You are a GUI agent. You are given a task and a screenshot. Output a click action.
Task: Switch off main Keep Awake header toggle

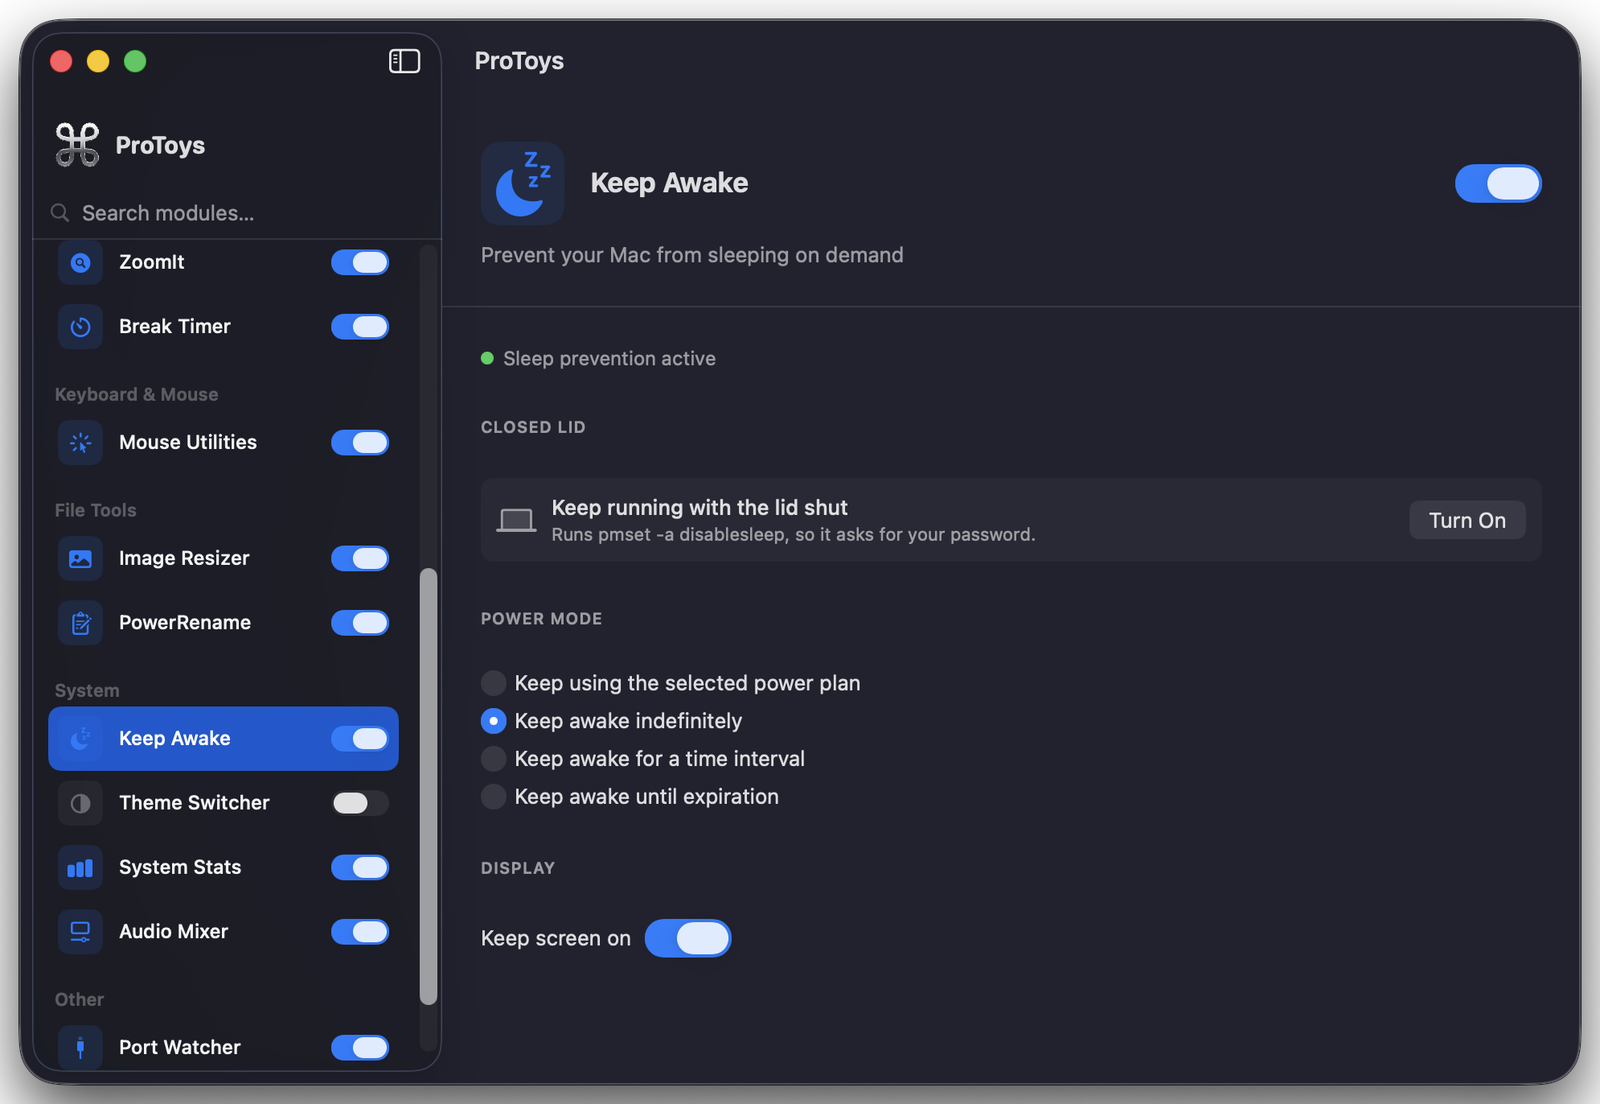click(x=1498, y=184)
